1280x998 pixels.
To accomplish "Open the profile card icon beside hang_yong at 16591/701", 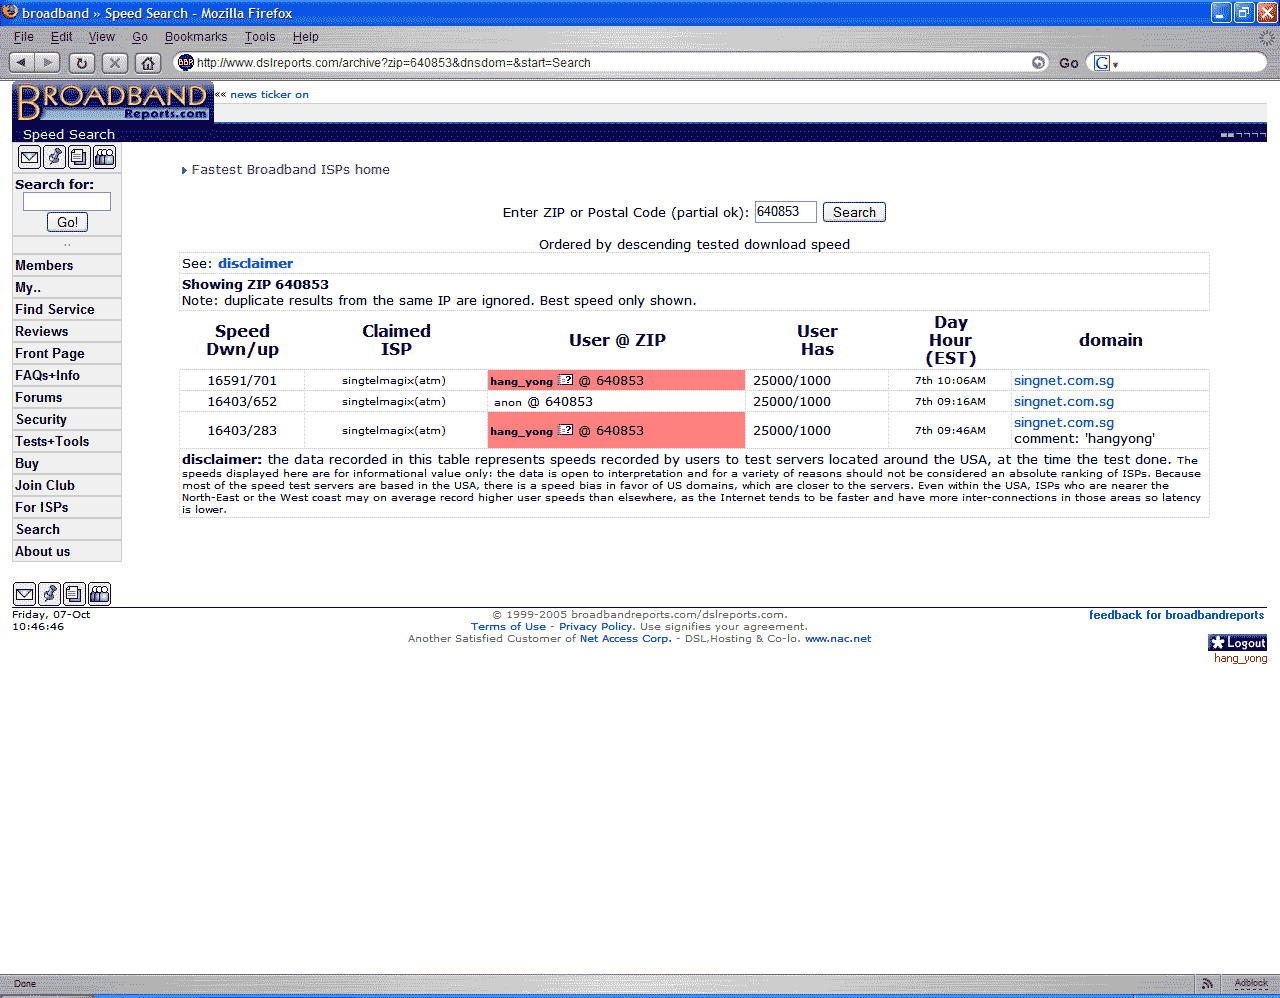I will tap(566, 380).
